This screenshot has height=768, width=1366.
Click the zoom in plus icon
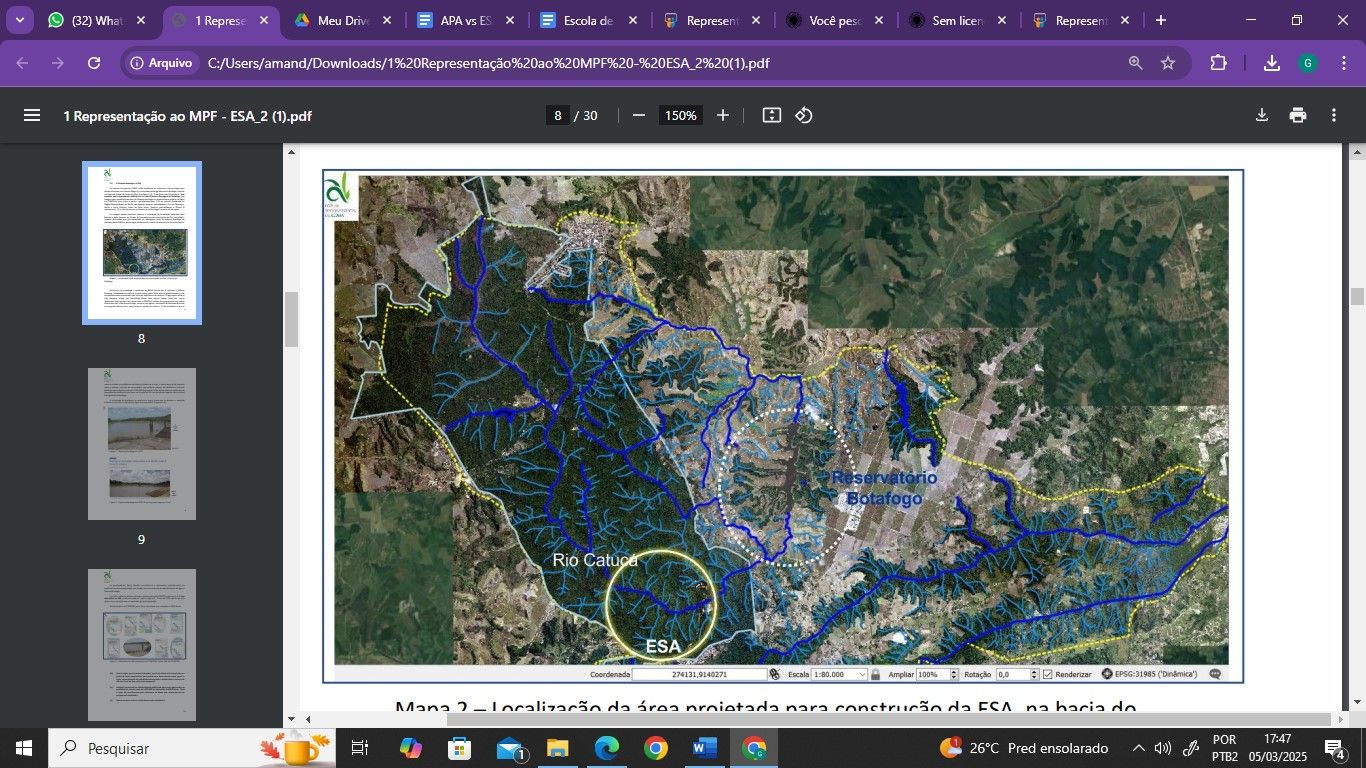(723, 115)
